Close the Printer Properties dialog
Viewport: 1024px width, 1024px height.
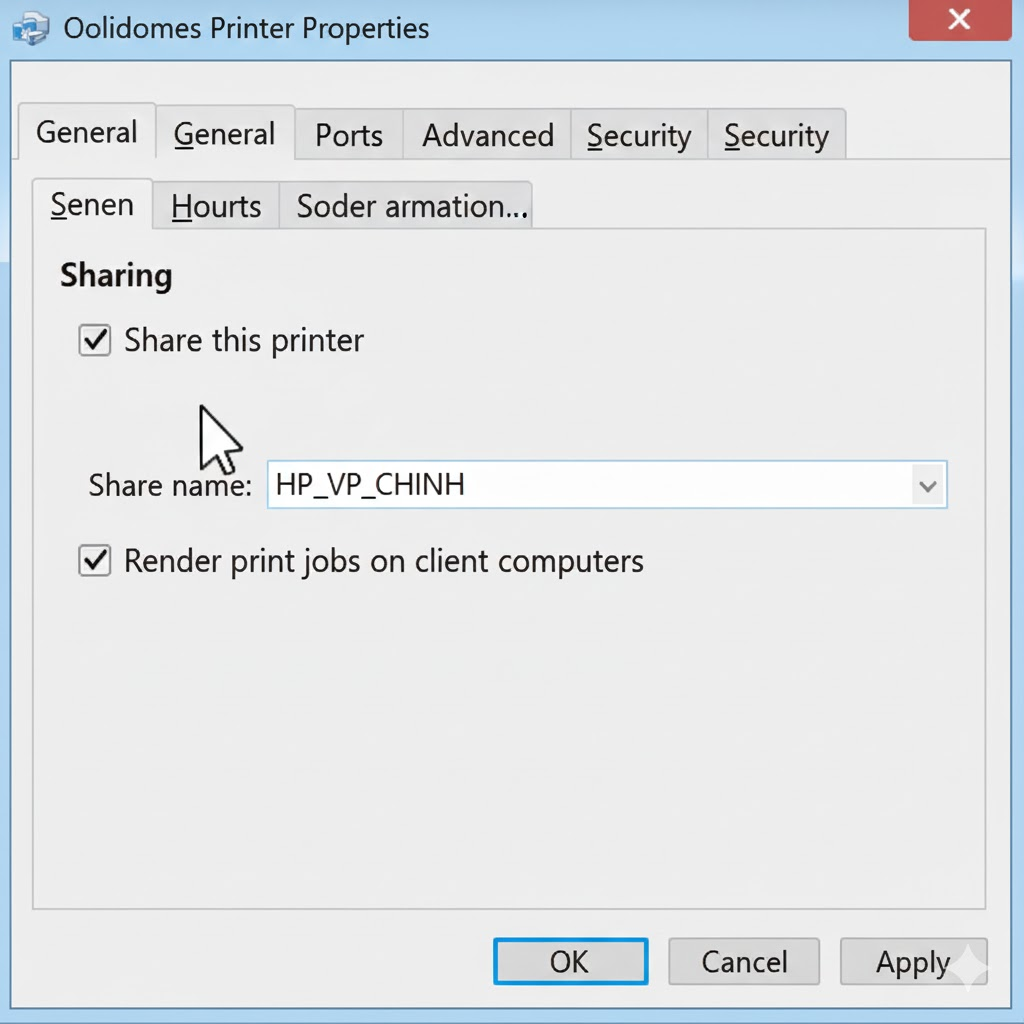tap(959, 20)
